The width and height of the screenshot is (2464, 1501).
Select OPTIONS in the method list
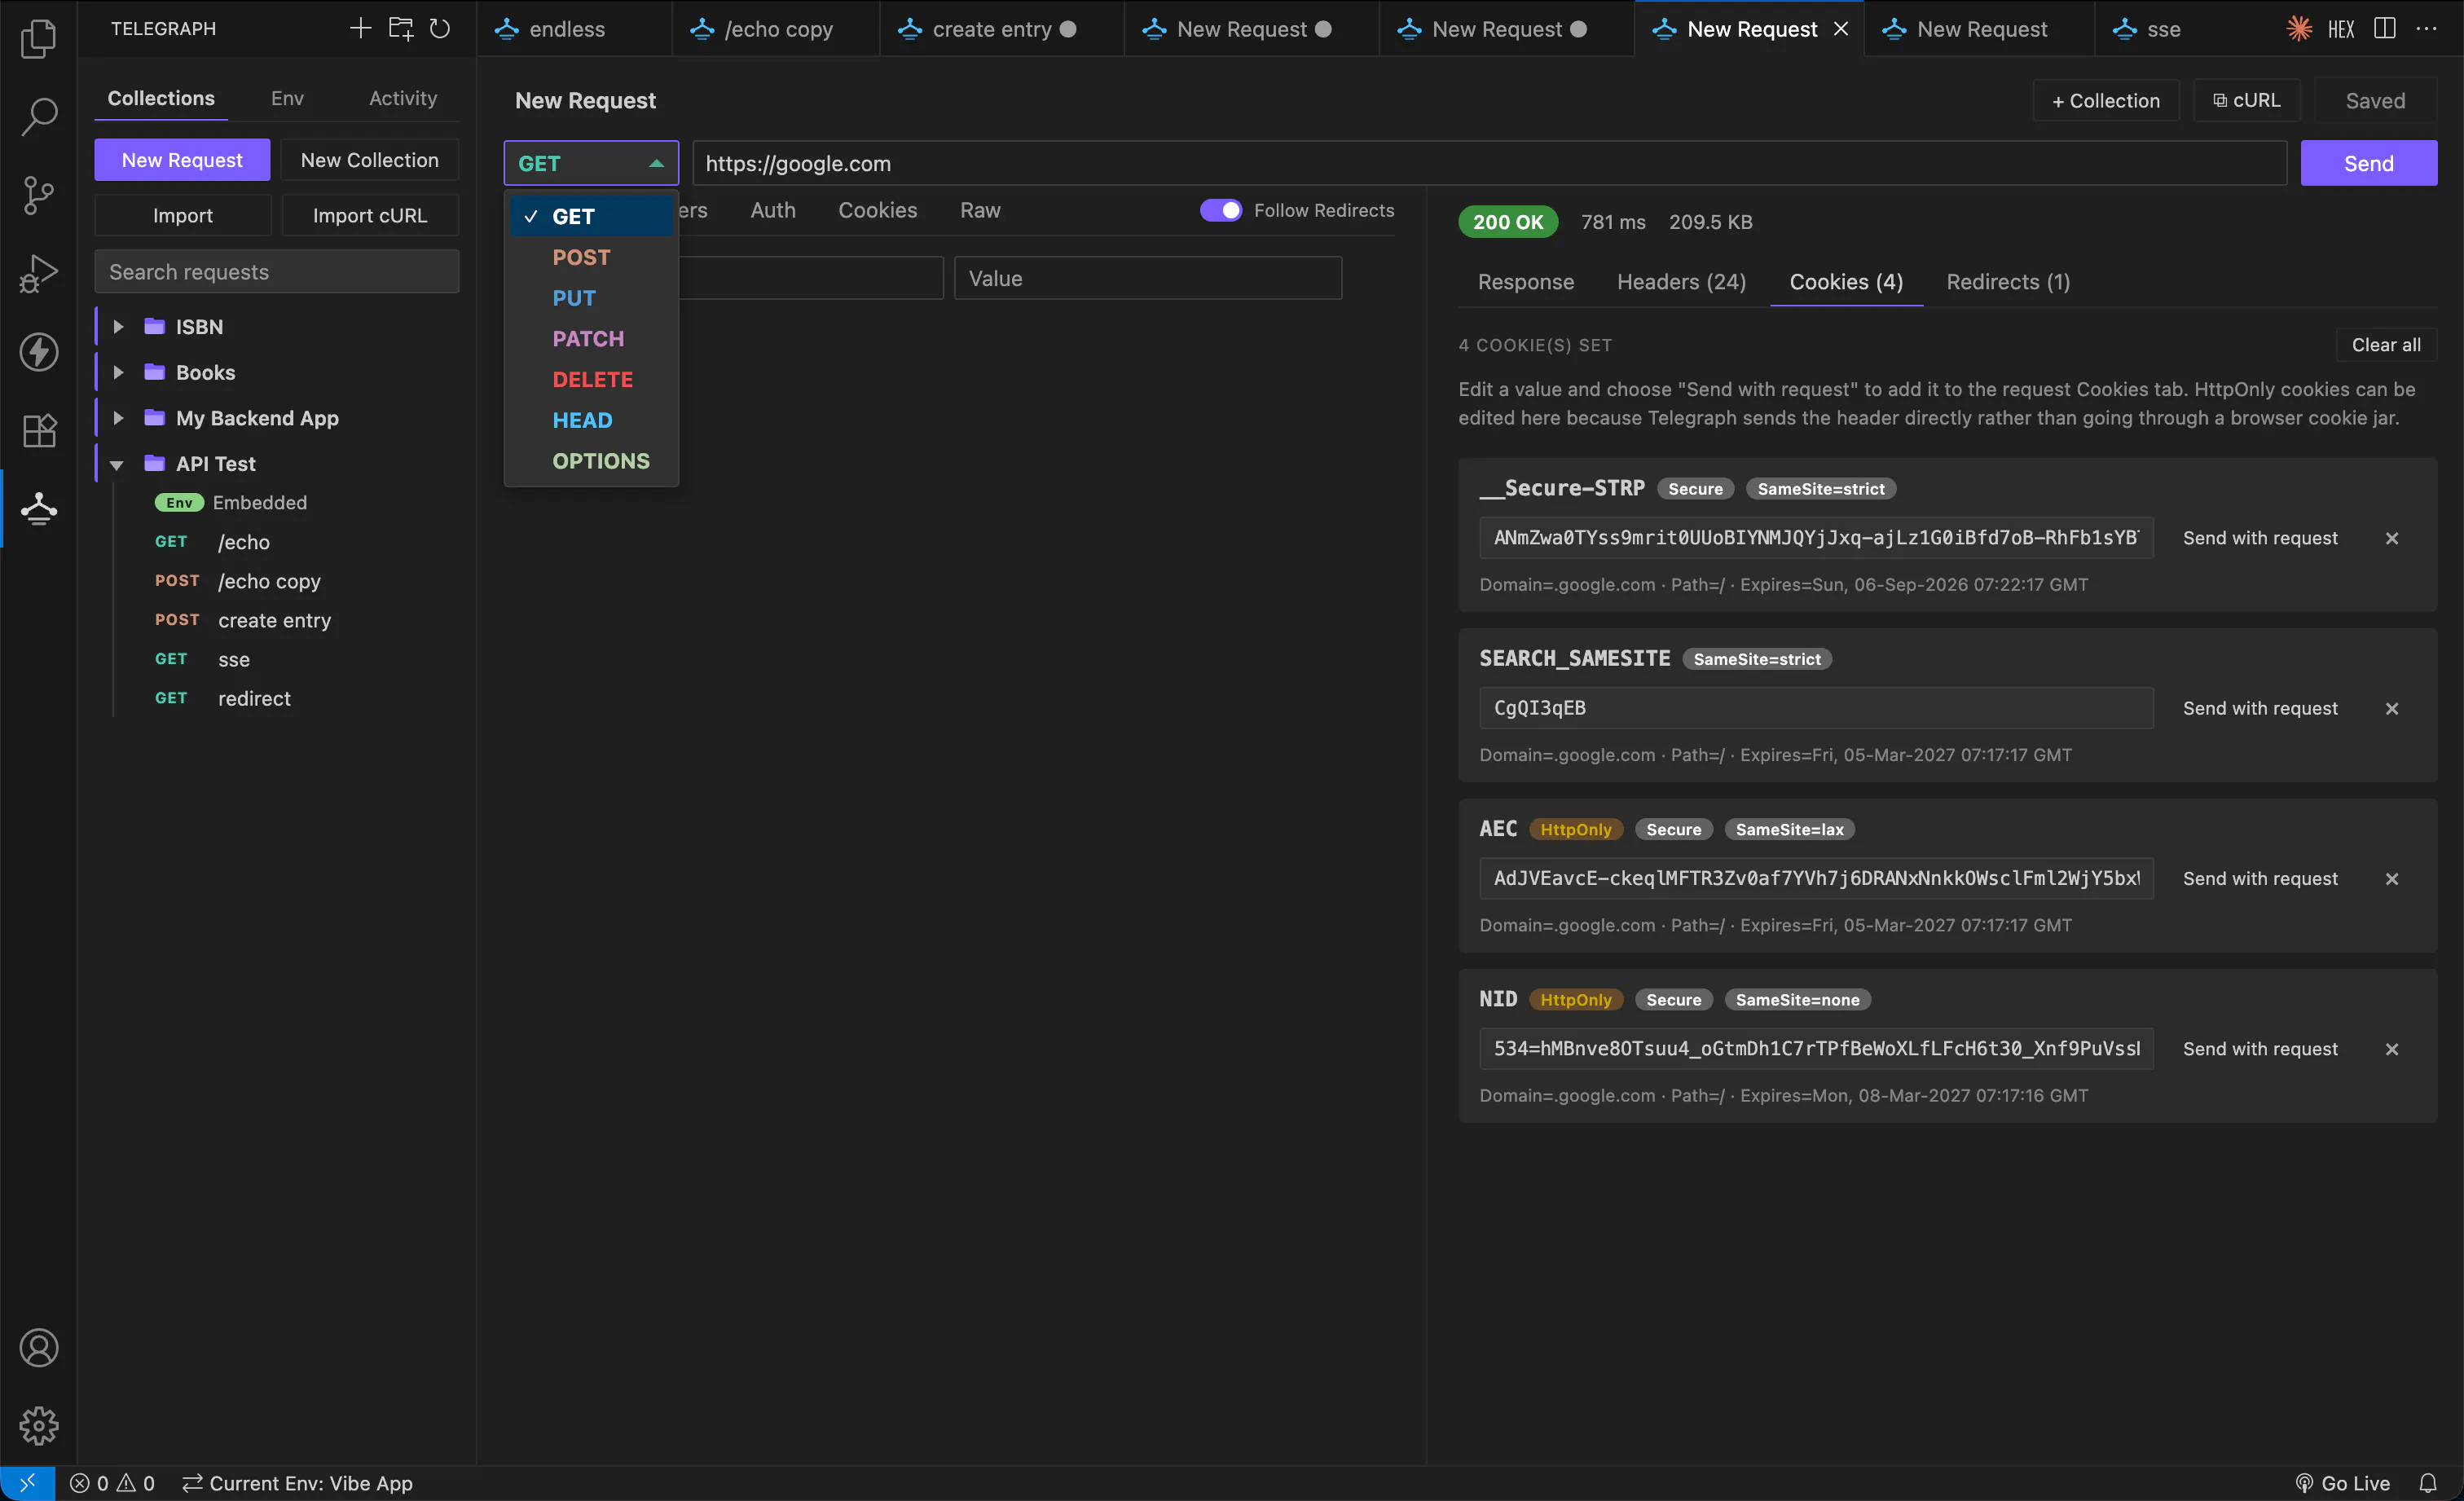590,461
